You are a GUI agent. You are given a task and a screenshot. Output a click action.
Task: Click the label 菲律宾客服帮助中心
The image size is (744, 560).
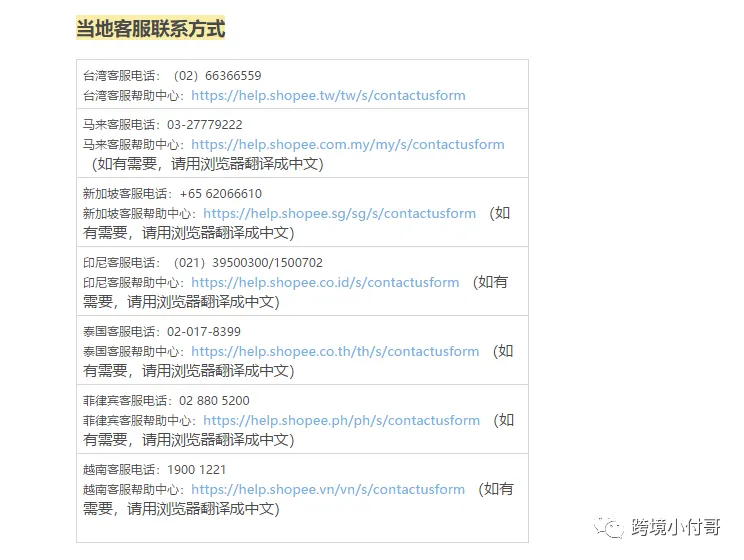click(137, 421)
